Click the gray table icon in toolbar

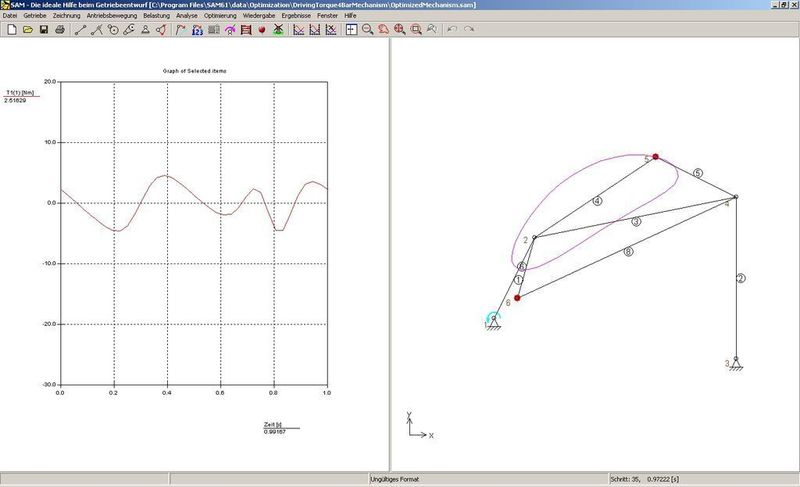(213, 30)
